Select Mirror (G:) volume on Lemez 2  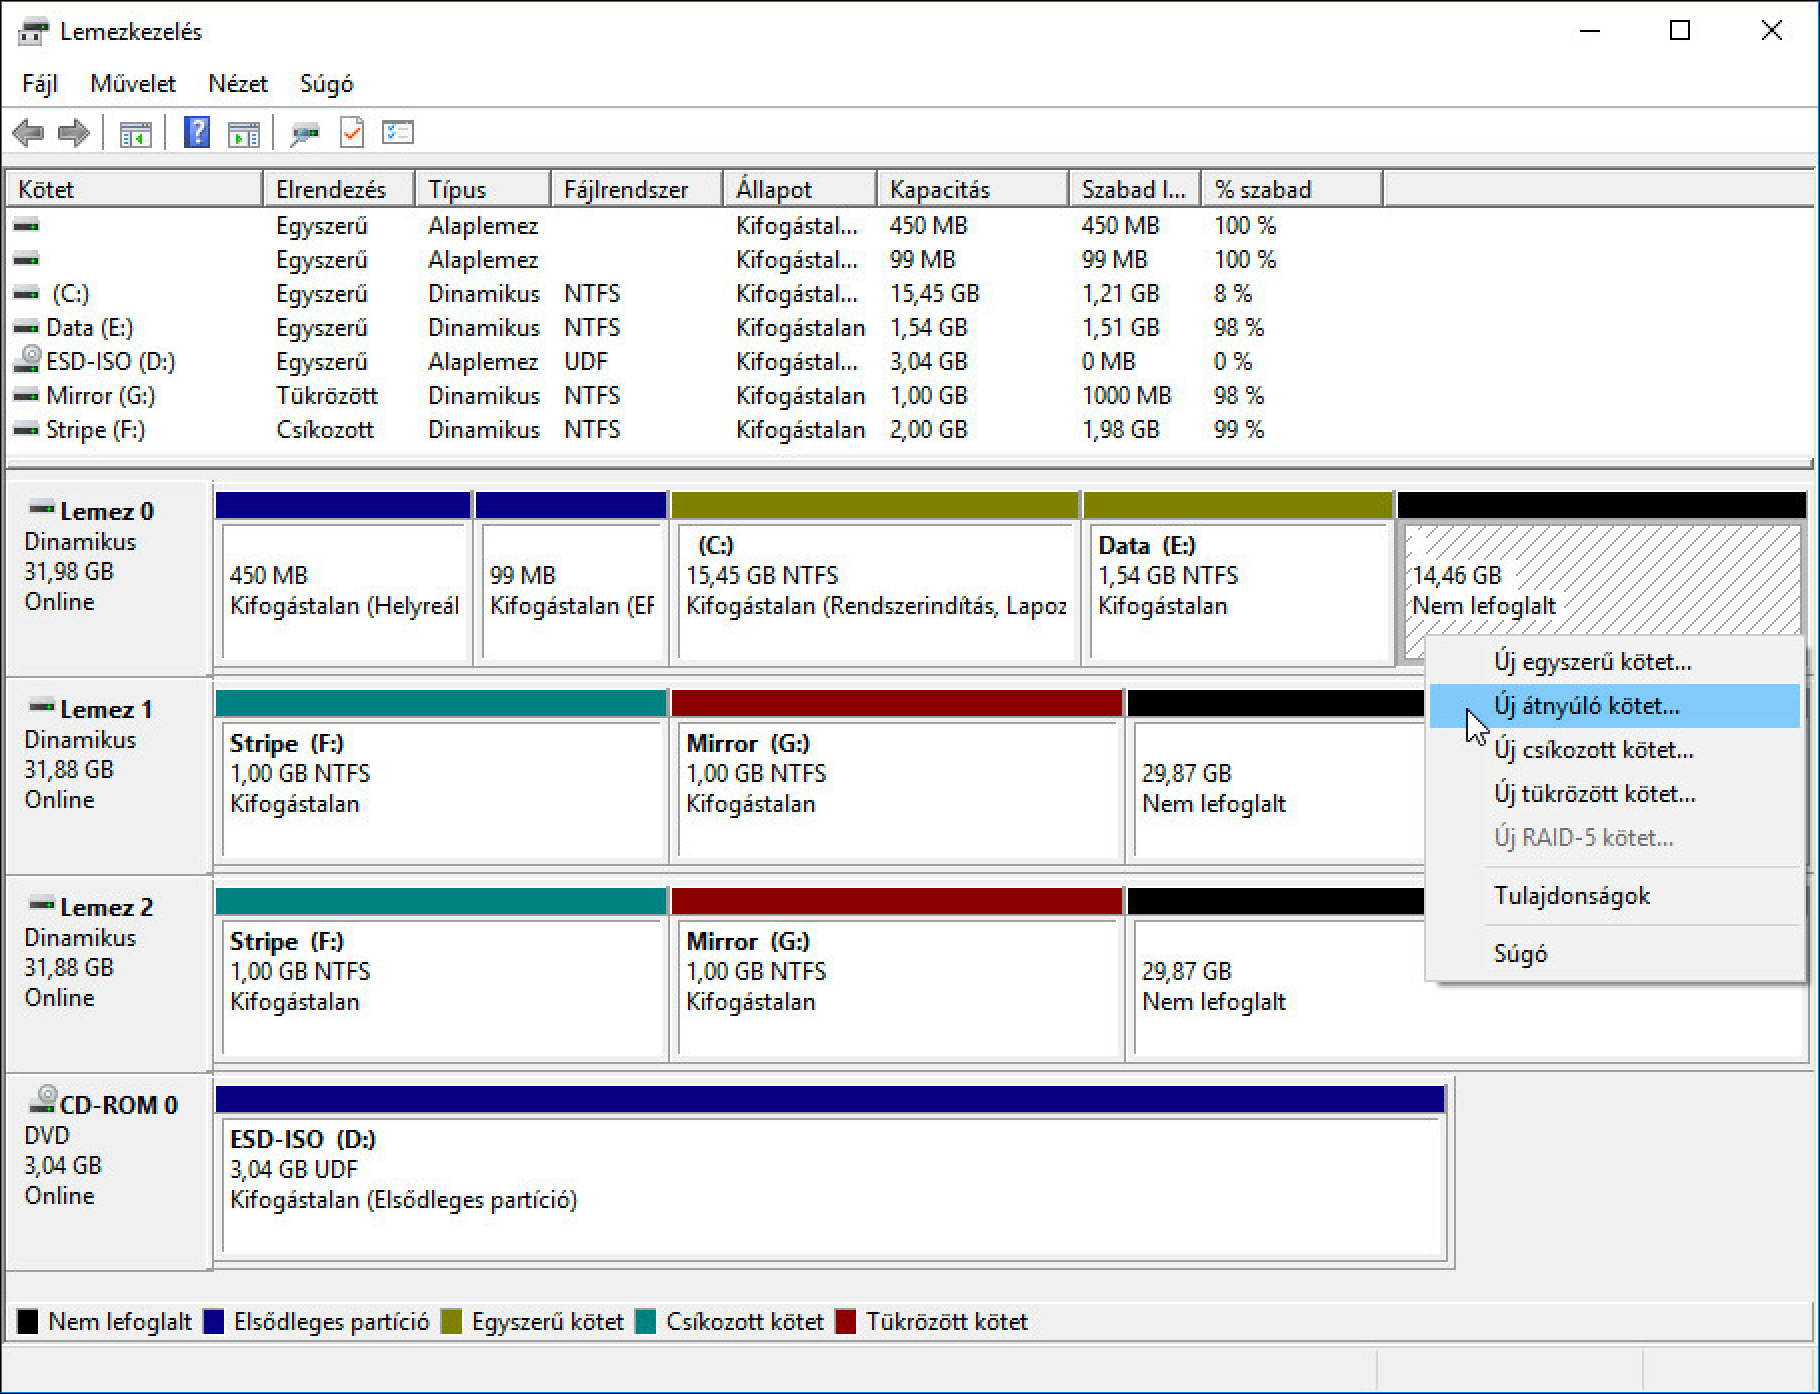897,973
